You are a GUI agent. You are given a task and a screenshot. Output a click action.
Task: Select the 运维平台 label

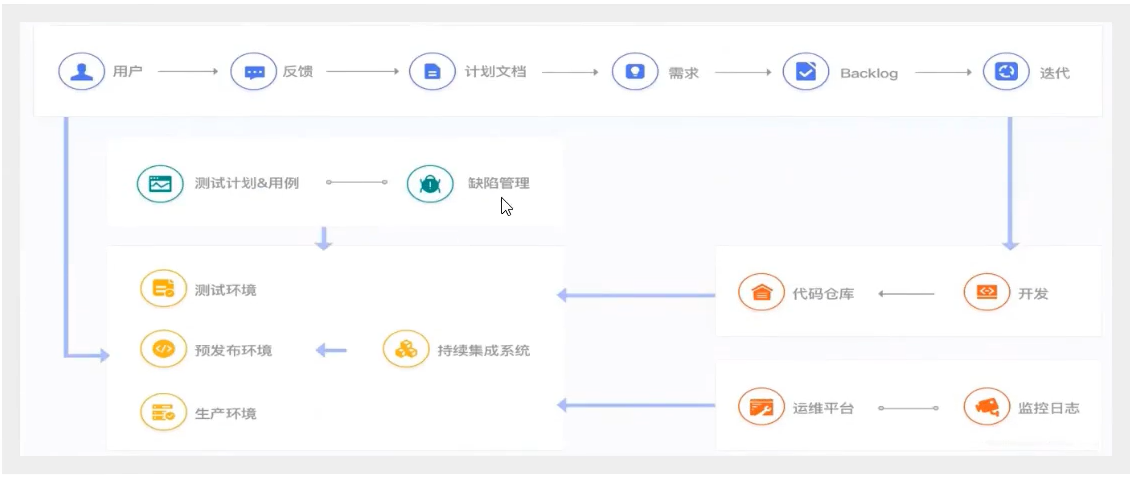823,408
